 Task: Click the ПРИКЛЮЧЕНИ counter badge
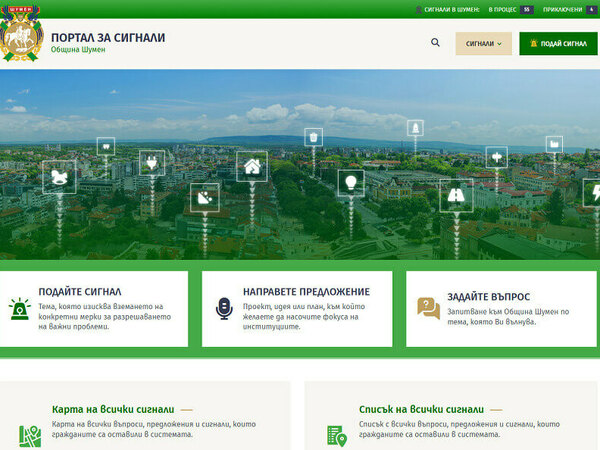[x=591, y=10]
